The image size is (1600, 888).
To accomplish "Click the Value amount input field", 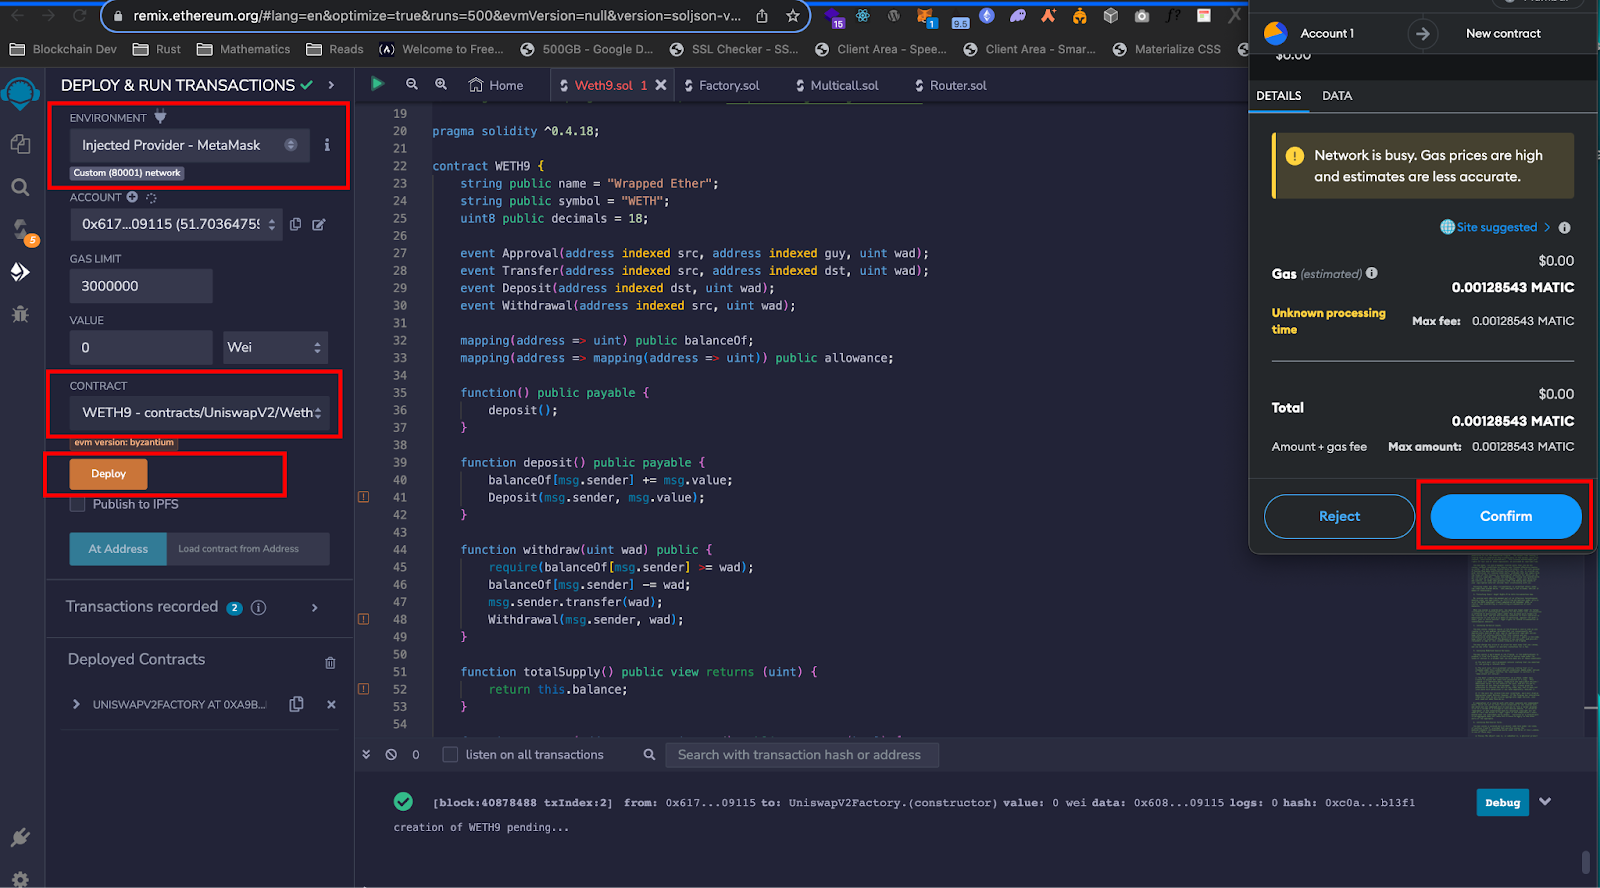I will click(141, 347).
